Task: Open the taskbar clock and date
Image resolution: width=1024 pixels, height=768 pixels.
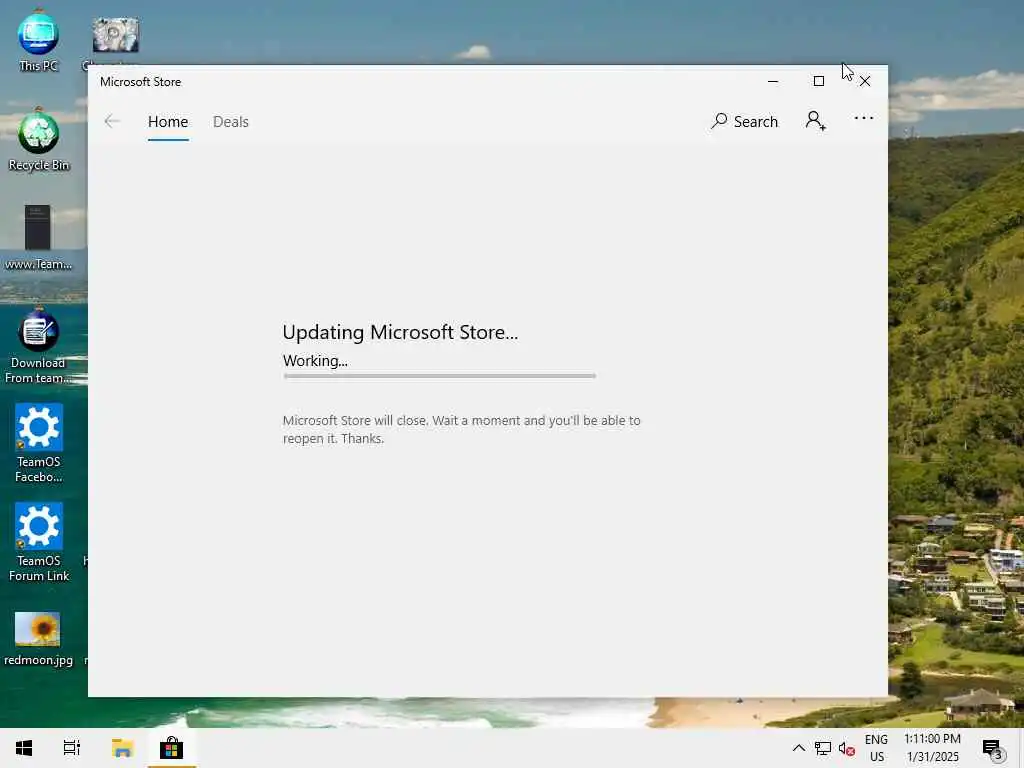Action: coord(933,748)
